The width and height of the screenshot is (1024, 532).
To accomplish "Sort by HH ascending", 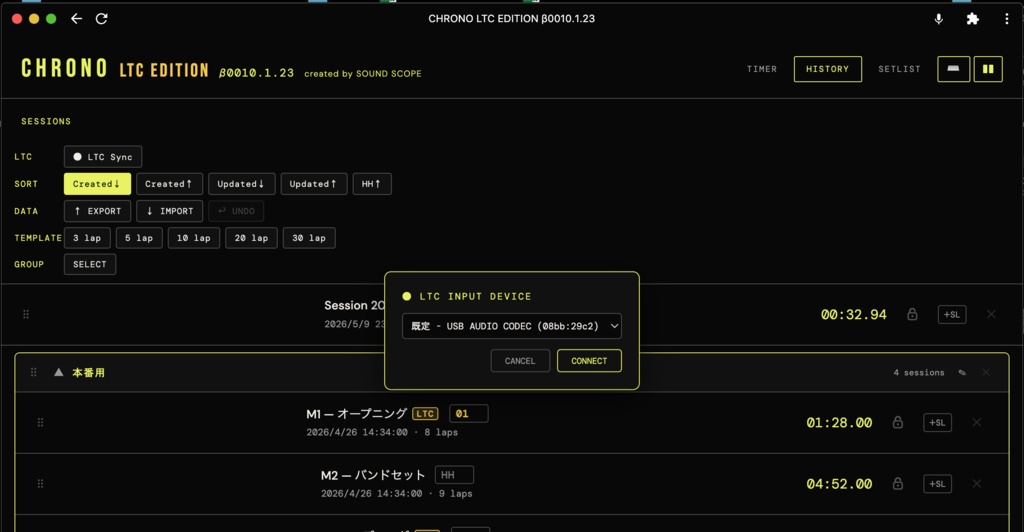I will click(x=372, y=184).
